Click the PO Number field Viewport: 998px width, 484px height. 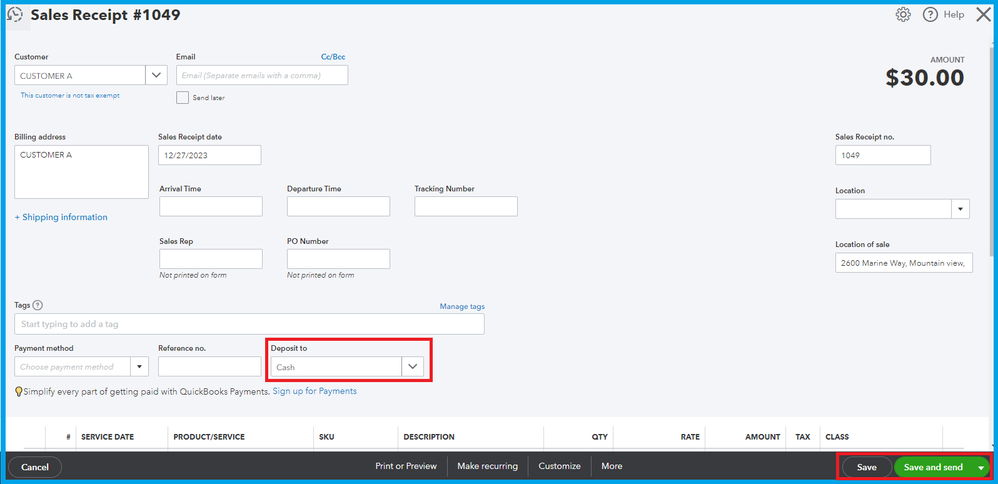(339, 259)
